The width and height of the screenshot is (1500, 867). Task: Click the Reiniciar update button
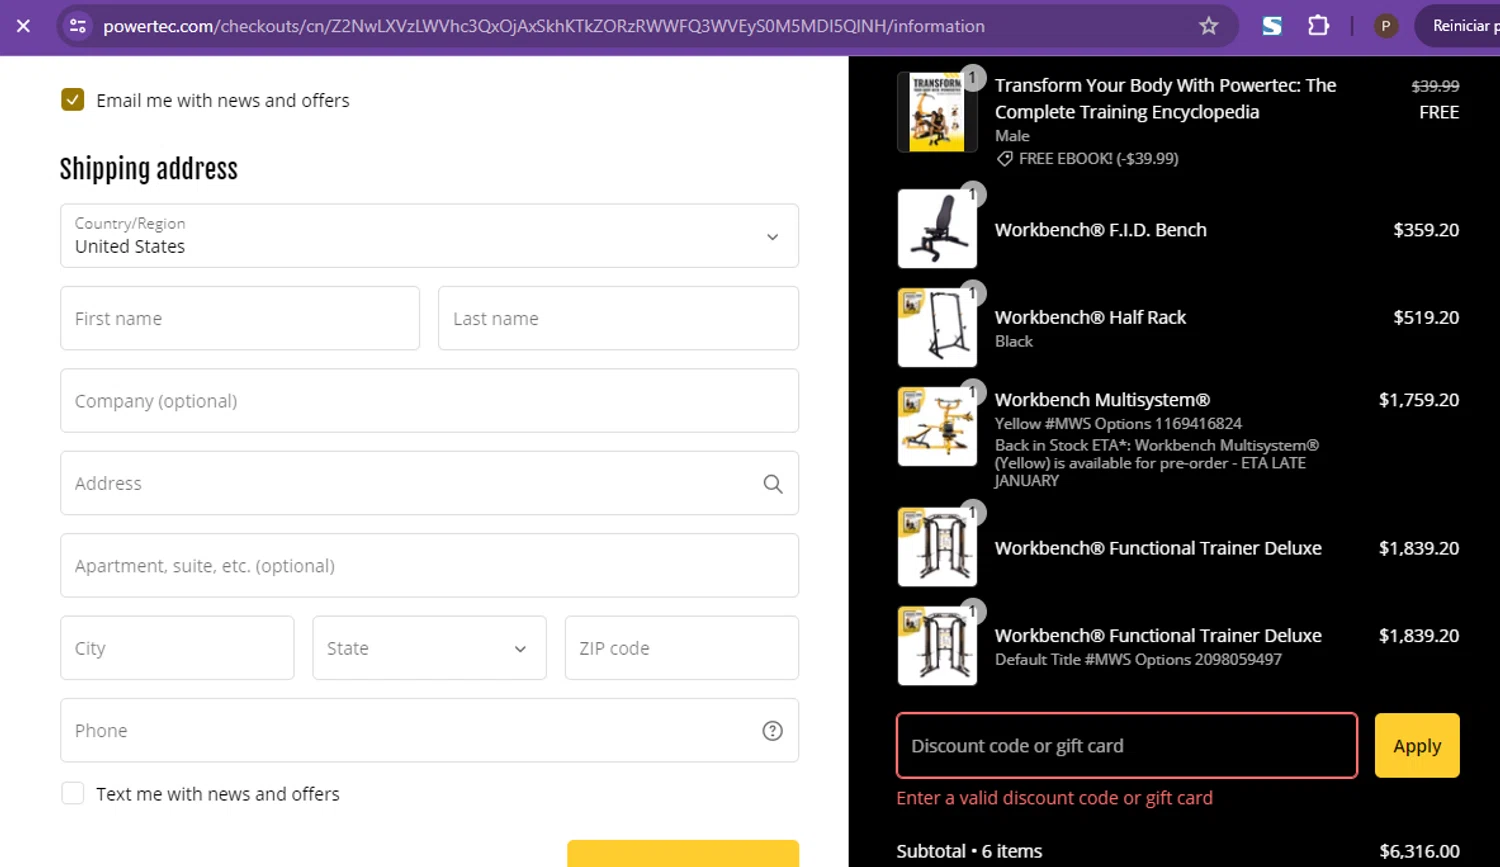(x=1461, y=26)
